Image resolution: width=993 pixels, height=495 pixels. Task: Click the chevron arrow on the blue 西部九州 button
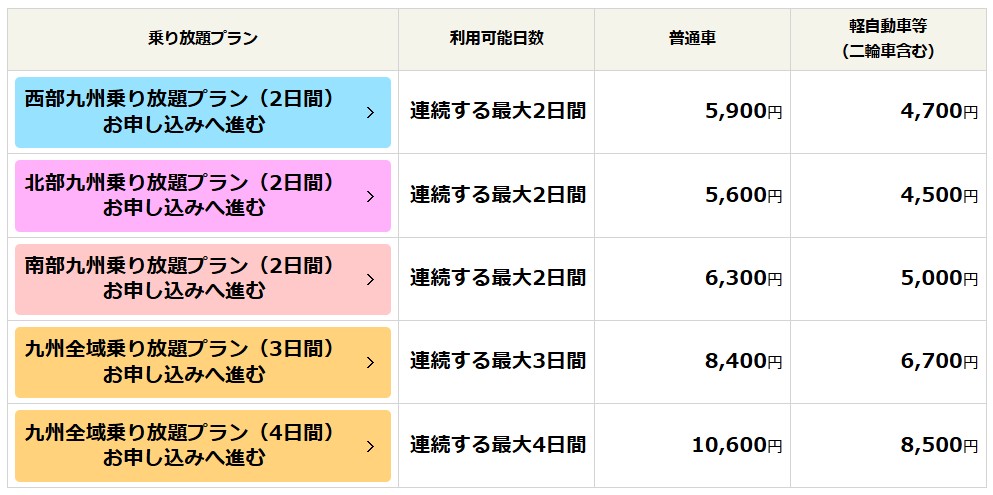(x=370, y=112)
